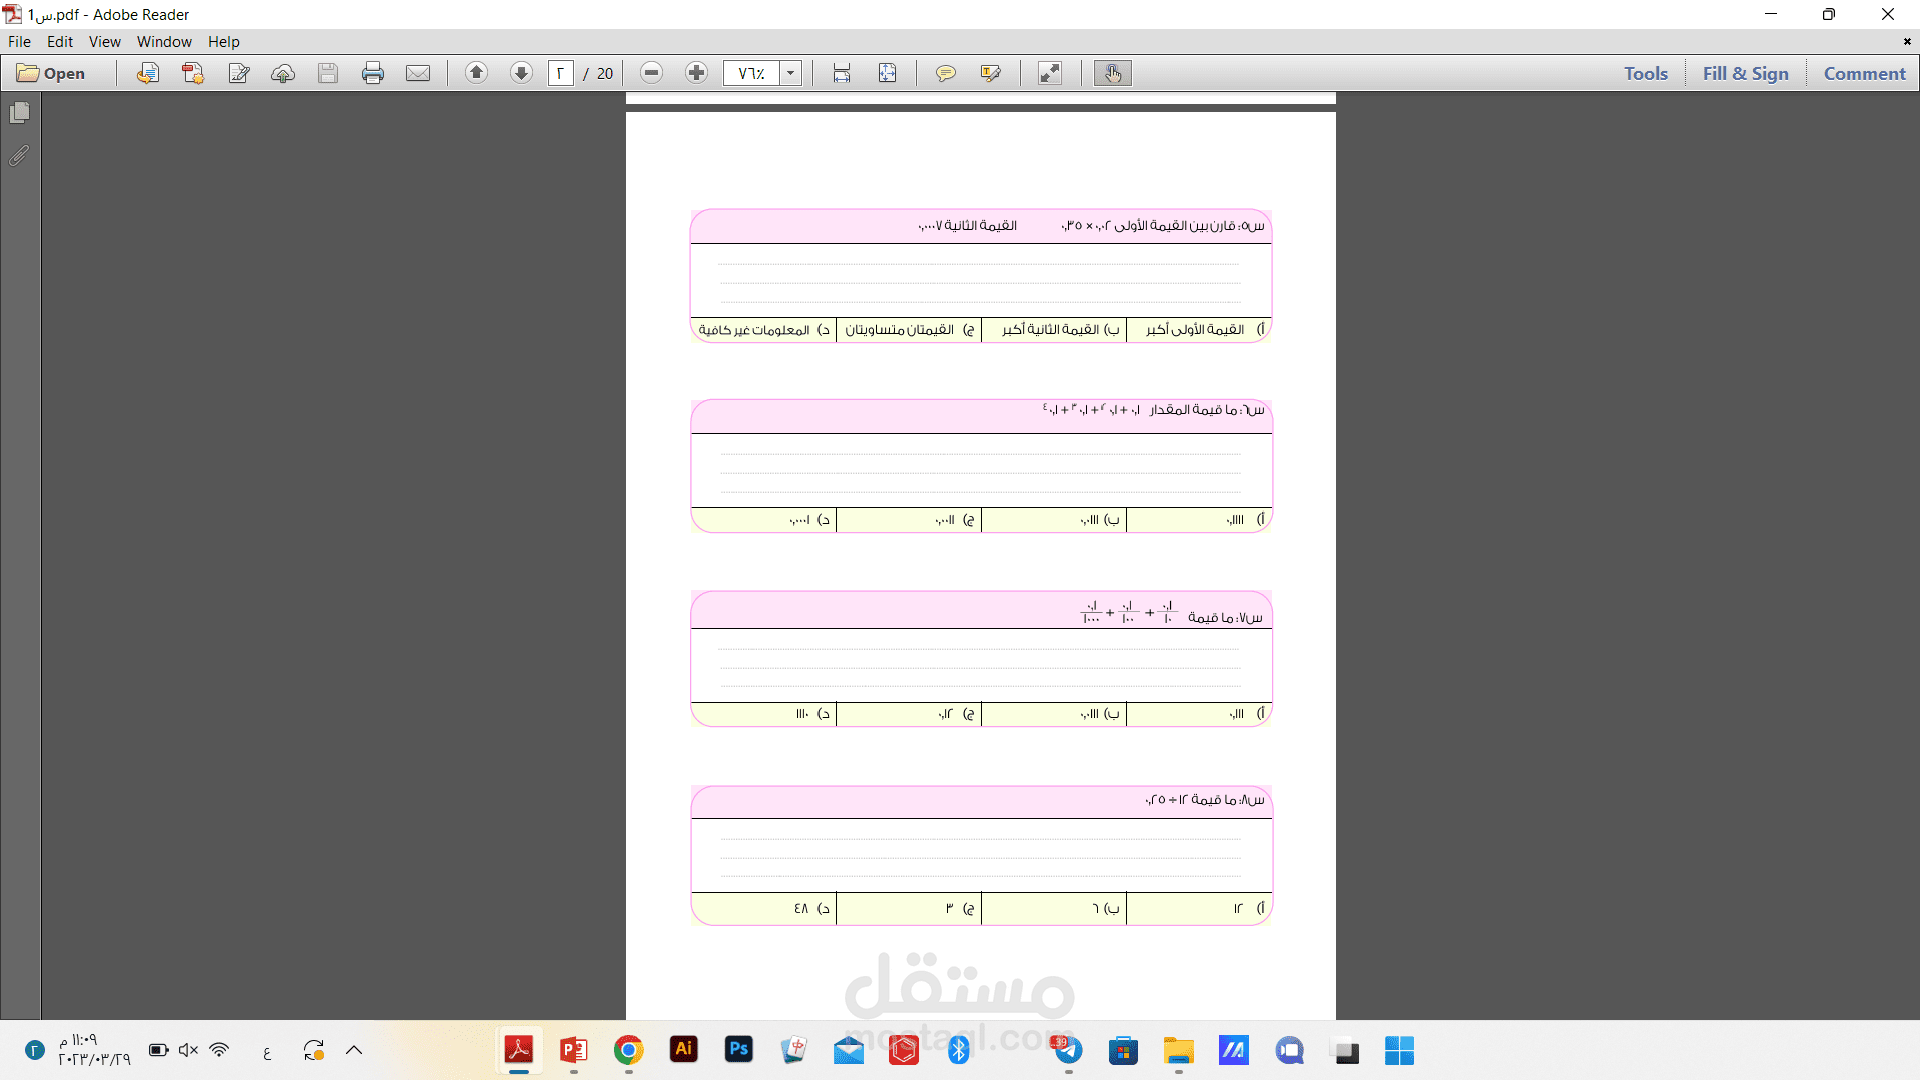Click the Zoom in plus button

696,73
